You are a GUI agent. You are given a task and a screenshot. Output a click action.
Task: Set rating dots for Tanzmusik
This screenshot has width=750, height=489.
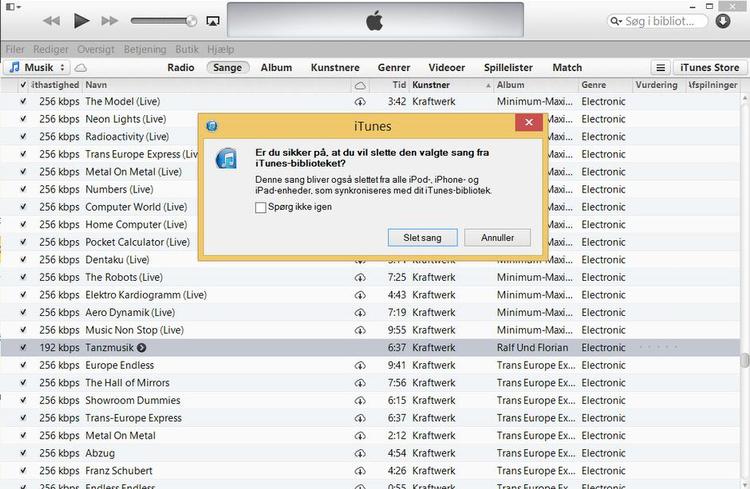[x=658, y=347]
